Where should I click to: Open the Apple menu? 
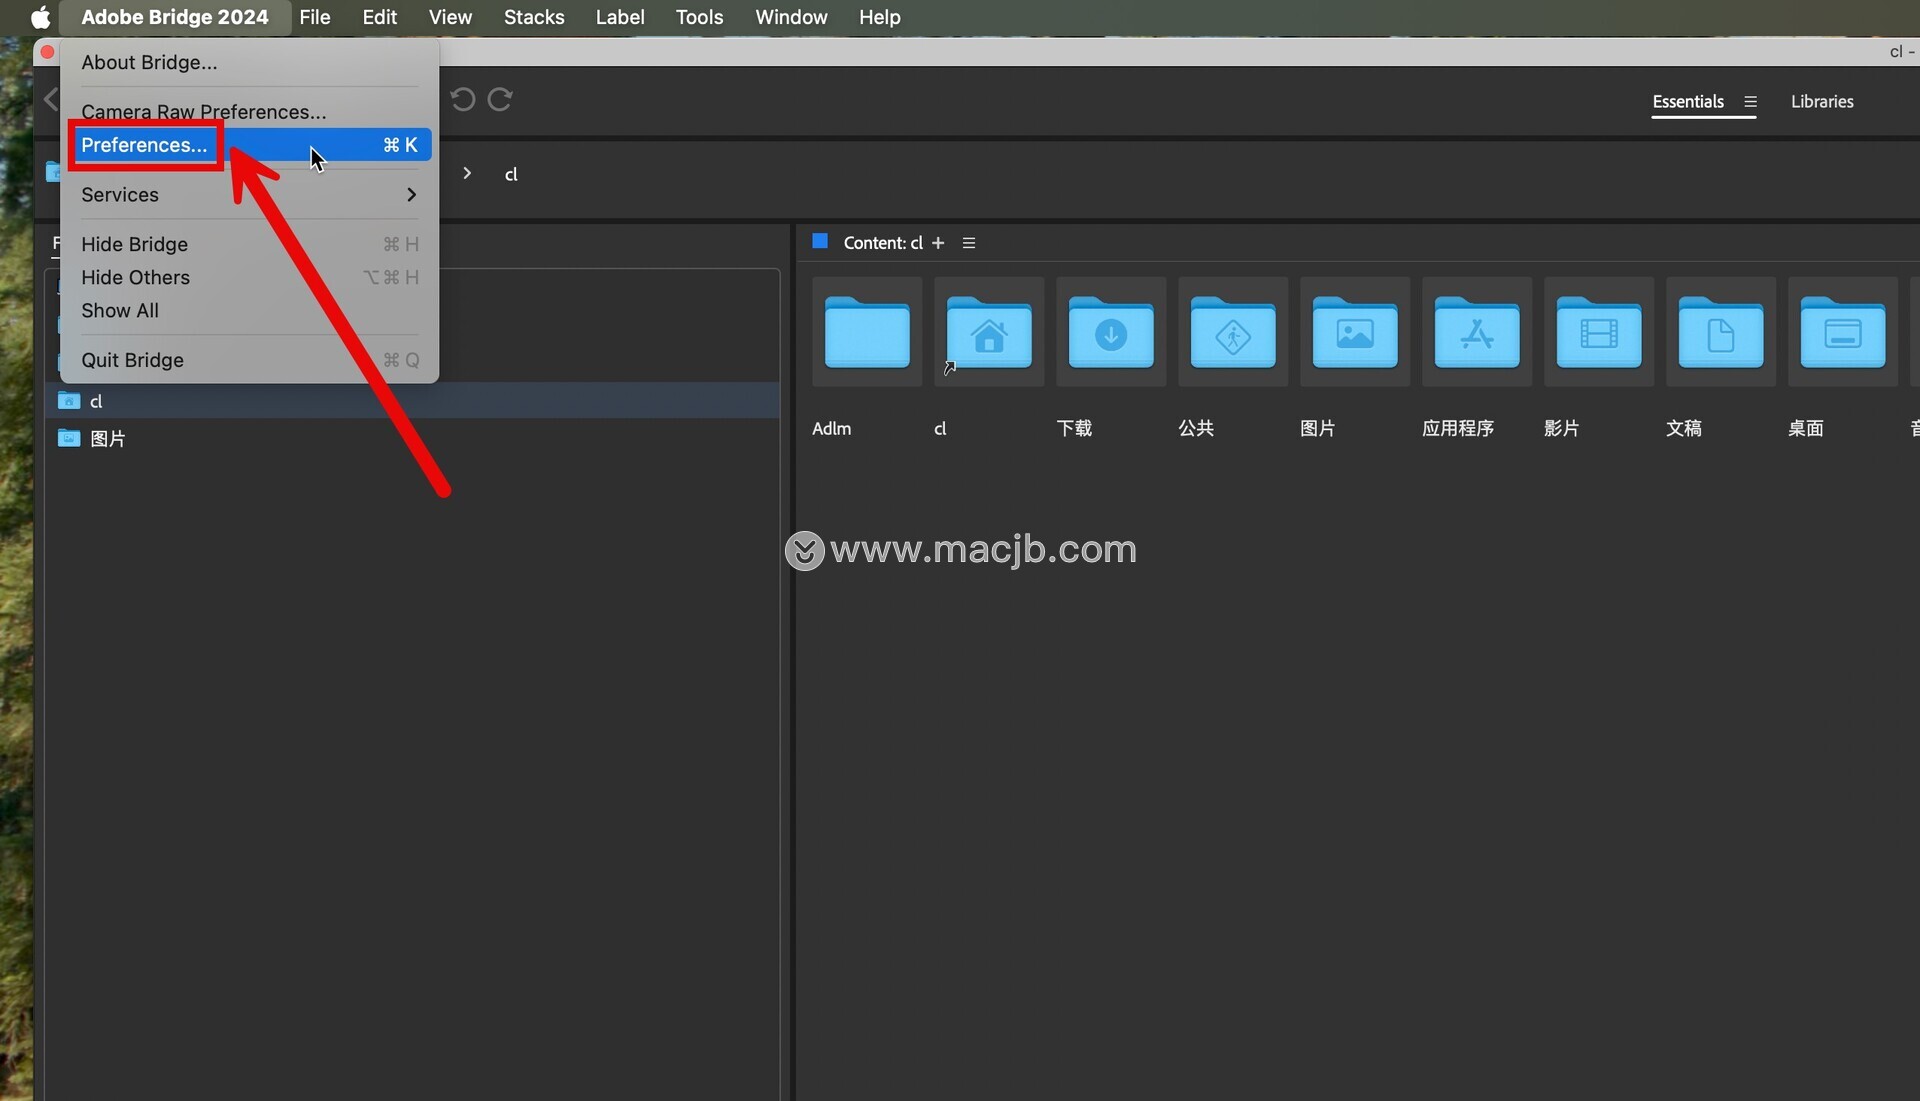(x=40, y=17)
